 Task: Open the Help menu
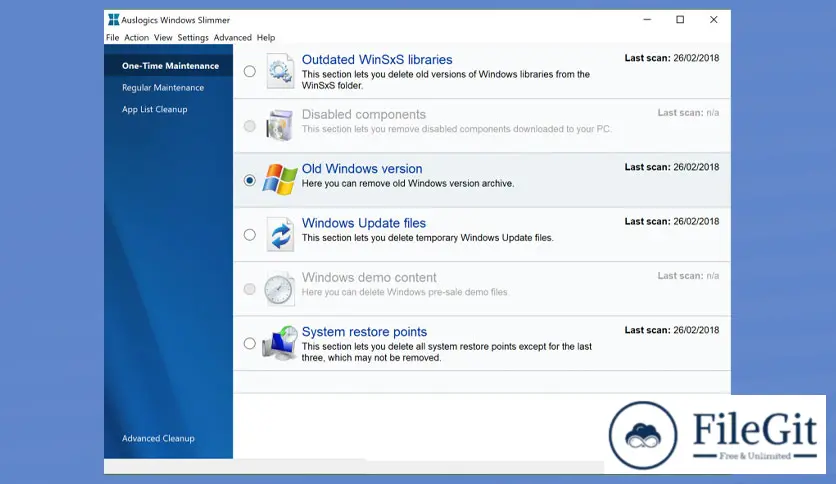(266, 37)
